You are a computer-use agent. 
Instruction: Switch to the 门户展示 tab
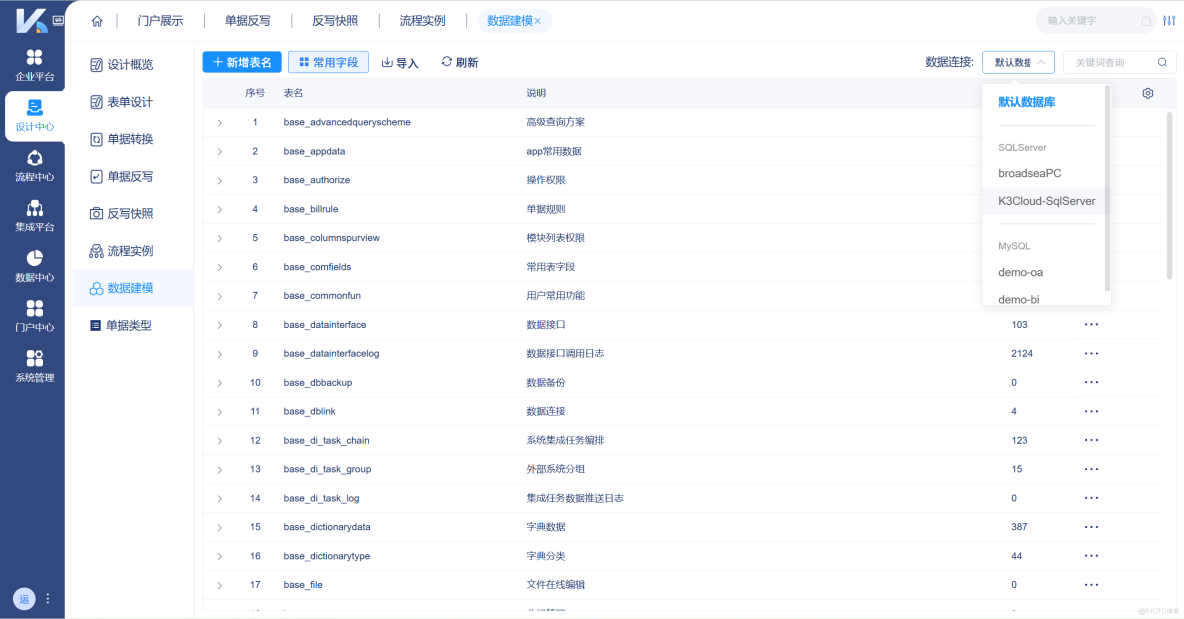click(160, 19)
